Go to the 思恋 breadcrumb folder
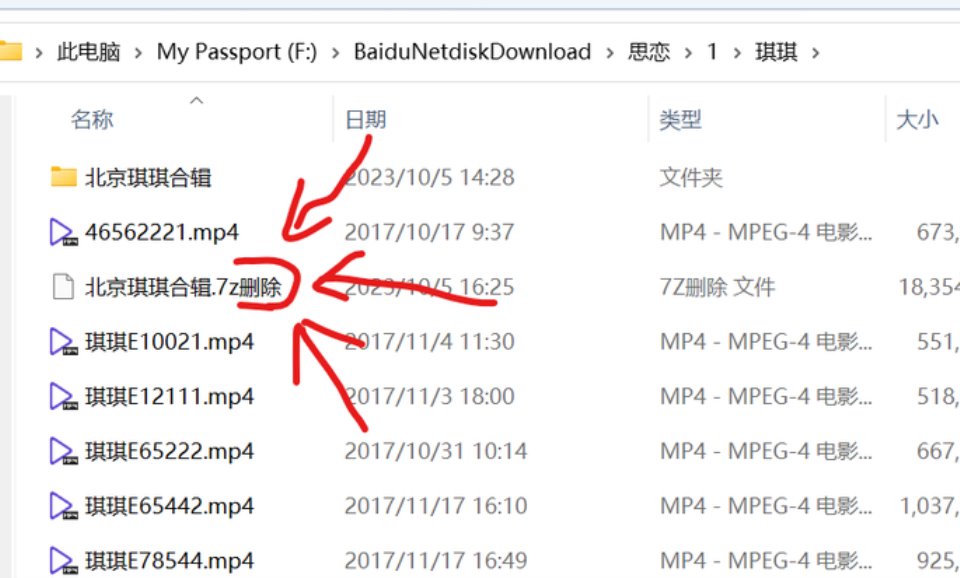 (648, 52)
